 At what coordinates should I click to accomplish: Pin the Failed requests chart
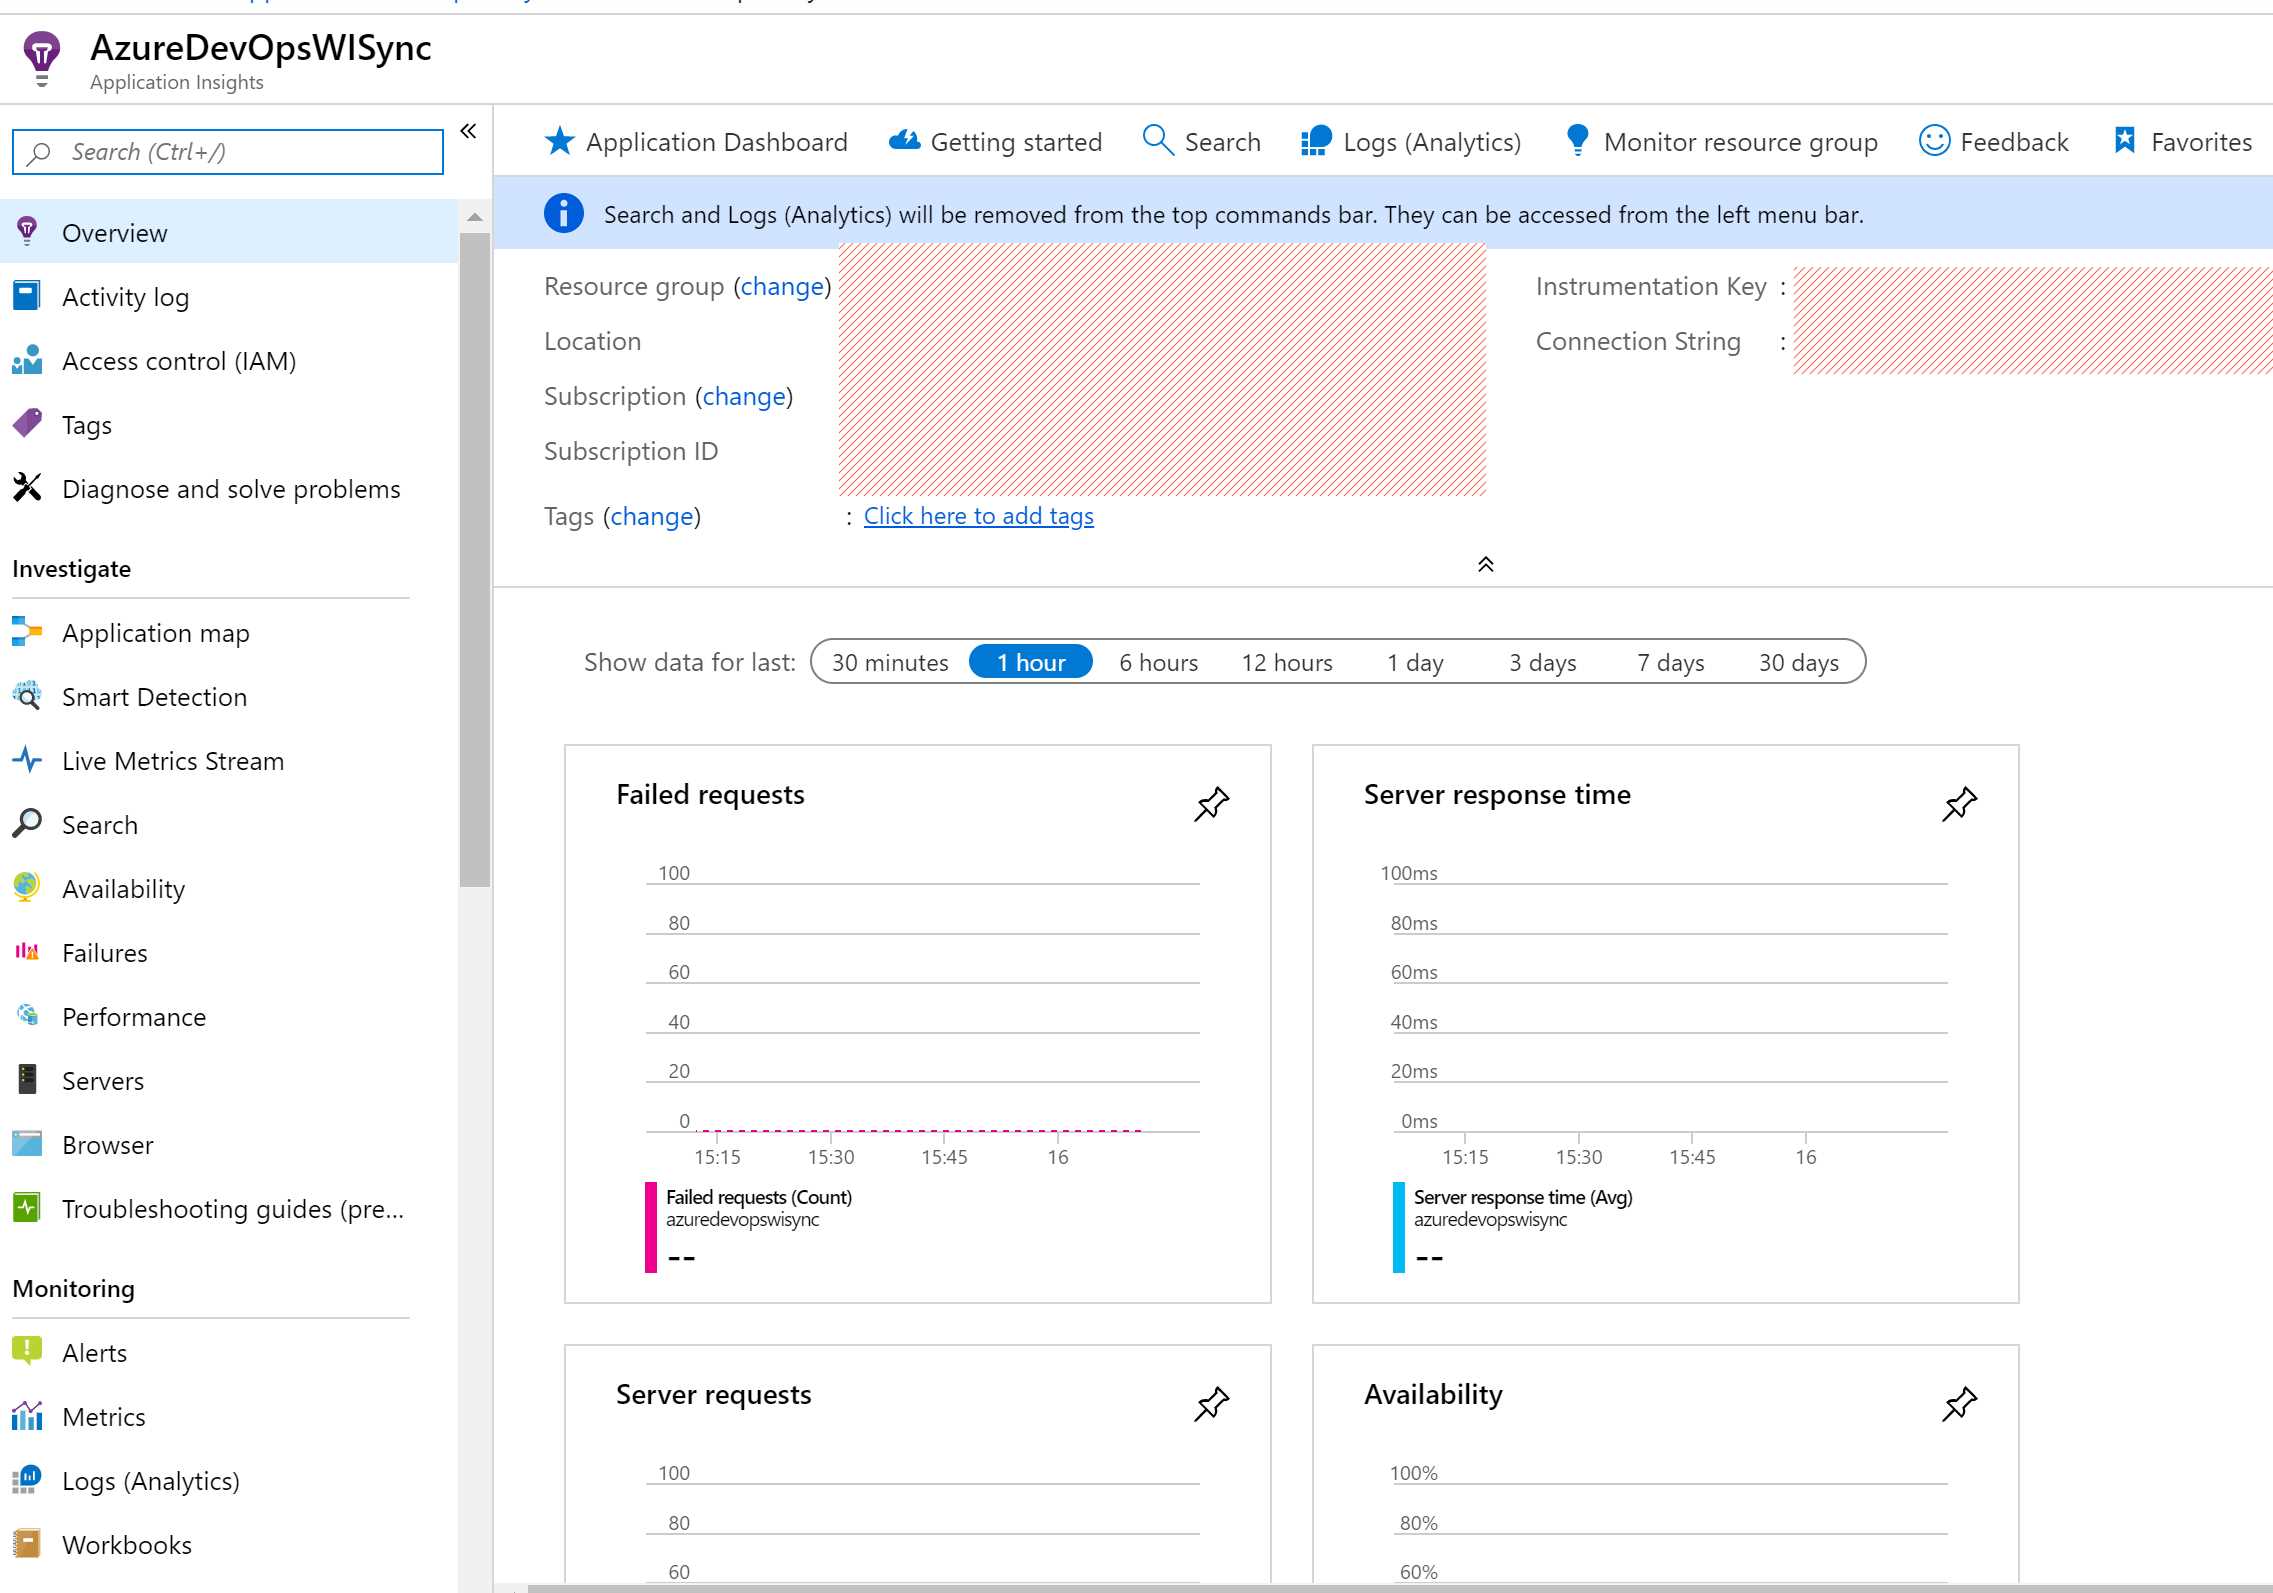[1211, 803]
